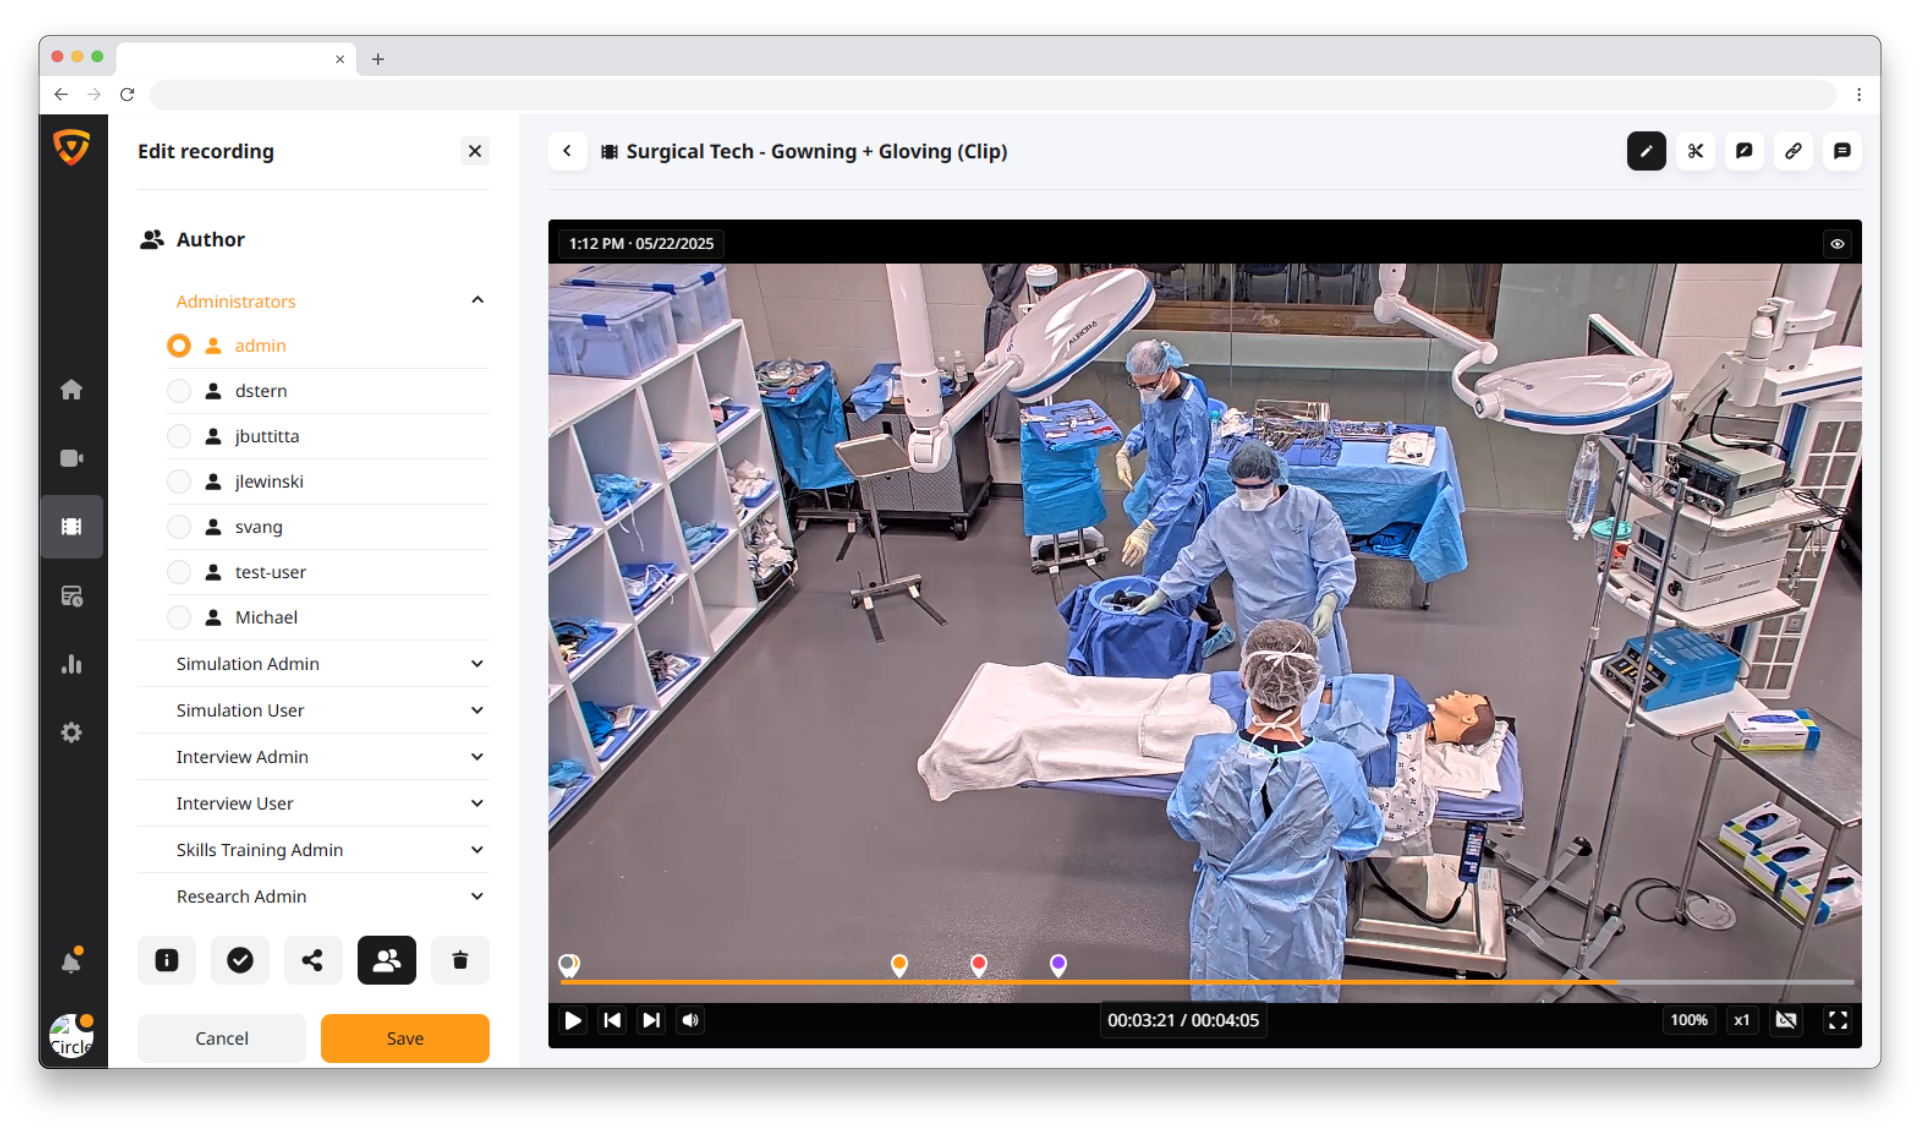Open the user profile avatar
The width and height of the screenshot is (1920, 1144).
71,1036
